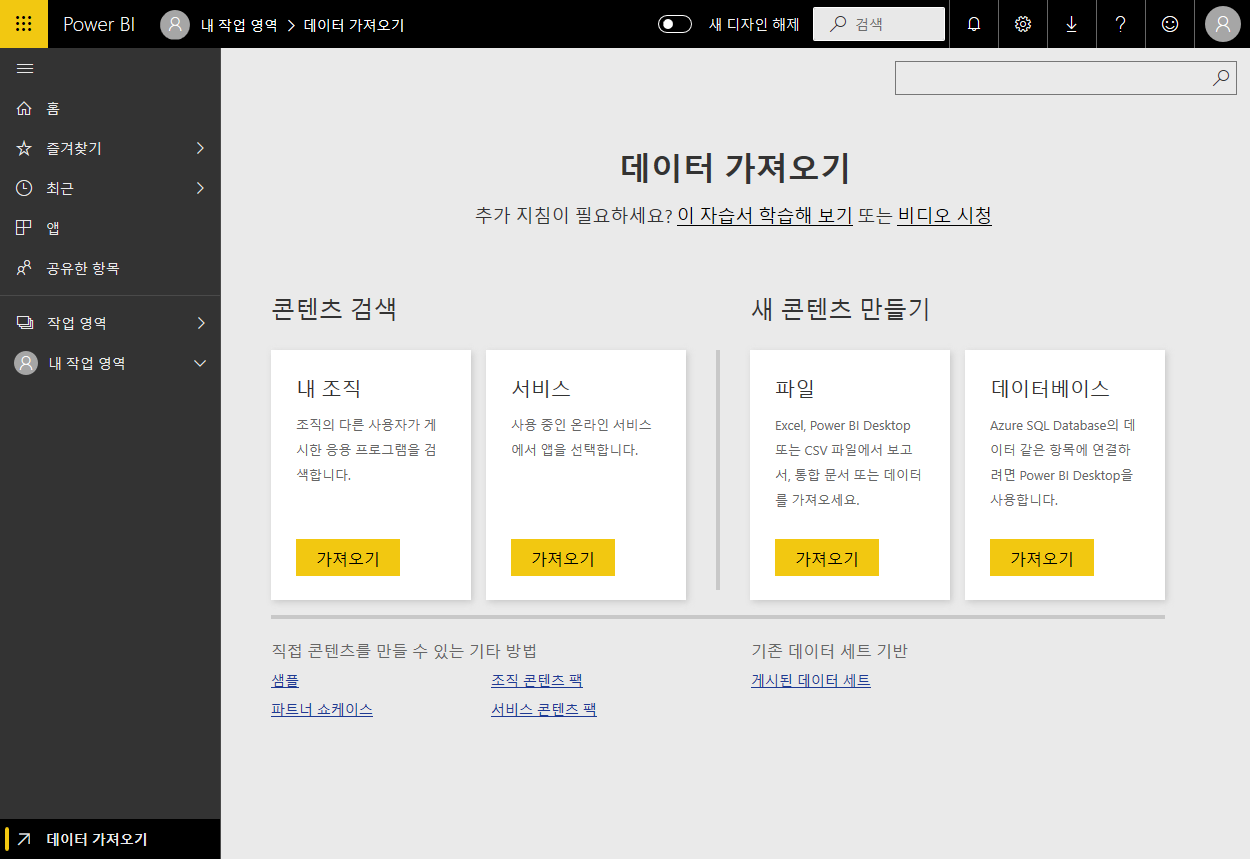The width and height of the screenshot is (1250, 859).
Task: Click the top bar 검색 field
Action: point(879,24)
